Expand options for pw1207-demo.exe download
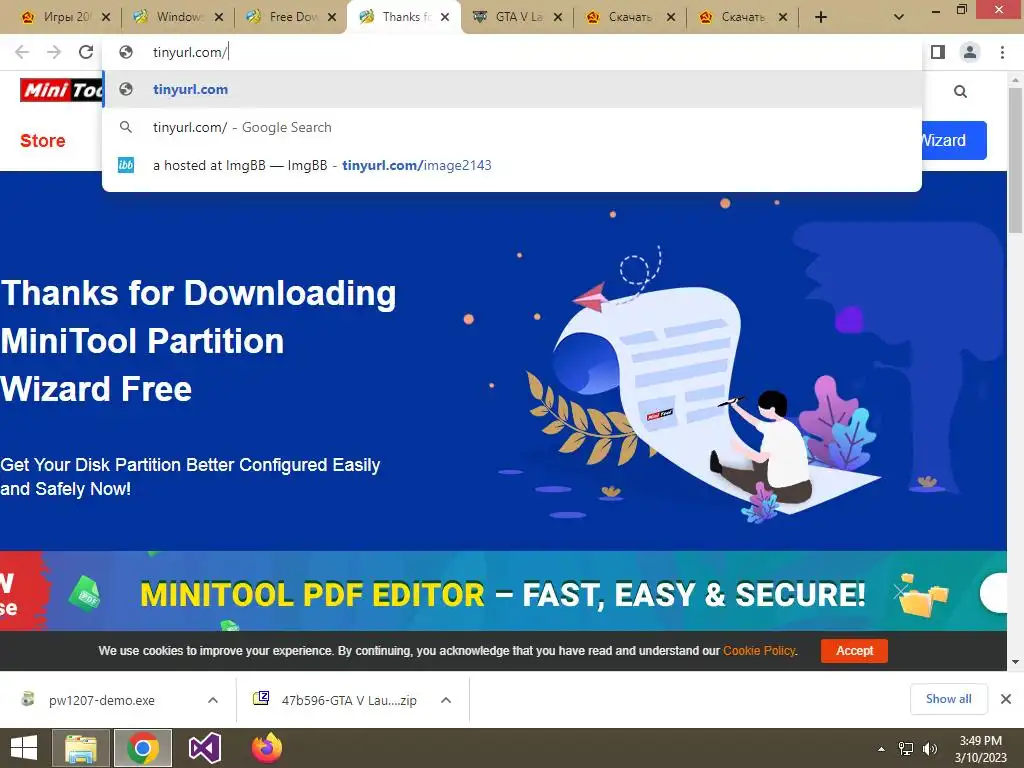This screenshot has width=1024, height=768. point(213,700)
